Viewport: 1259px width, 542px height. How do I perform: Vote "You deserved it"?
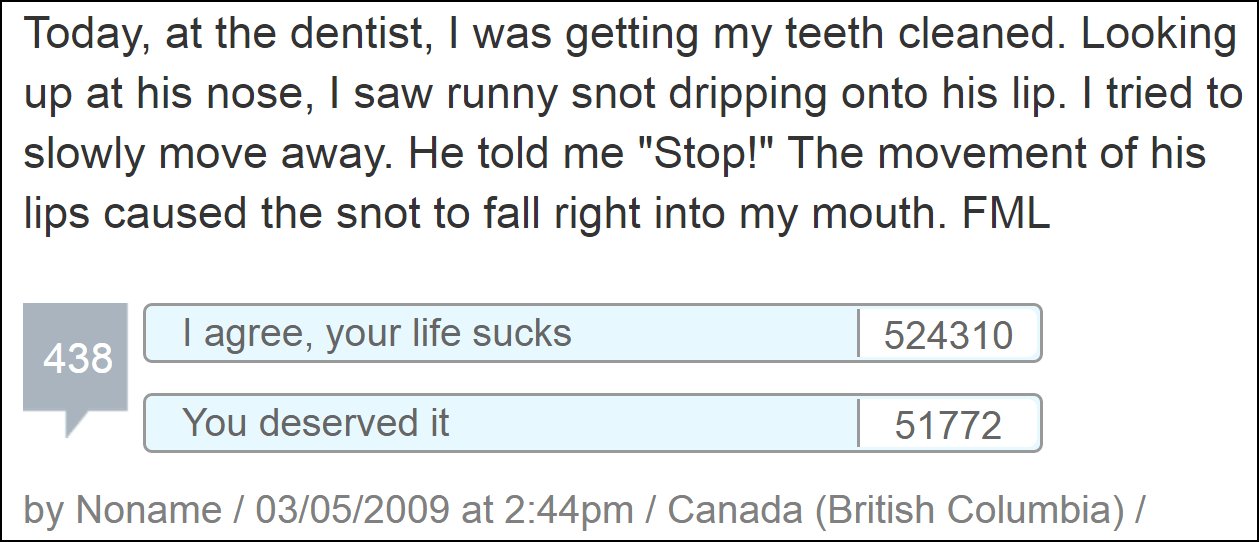(593, 423)
